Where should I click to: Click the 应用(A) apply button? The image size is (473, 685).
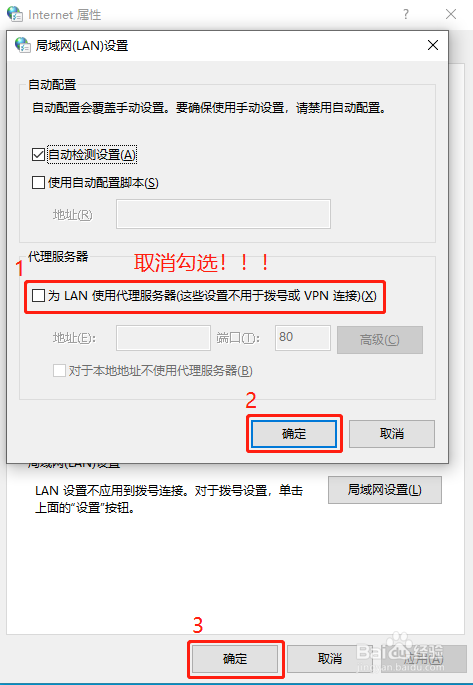(x=423, y=658)
